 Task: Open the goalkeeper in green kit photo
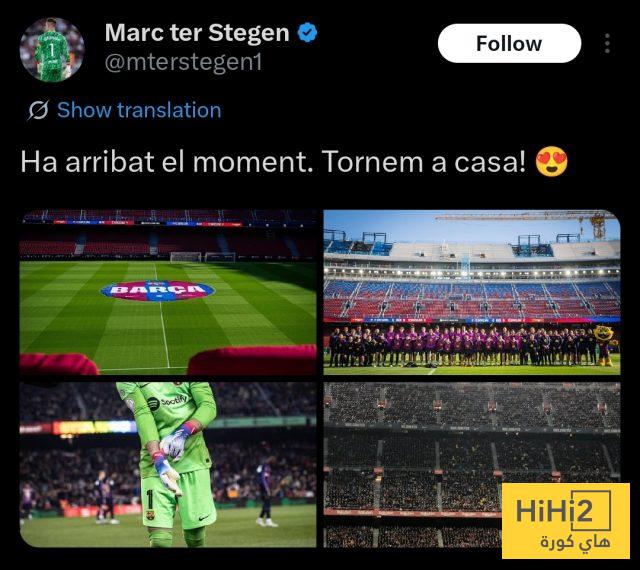168,465
